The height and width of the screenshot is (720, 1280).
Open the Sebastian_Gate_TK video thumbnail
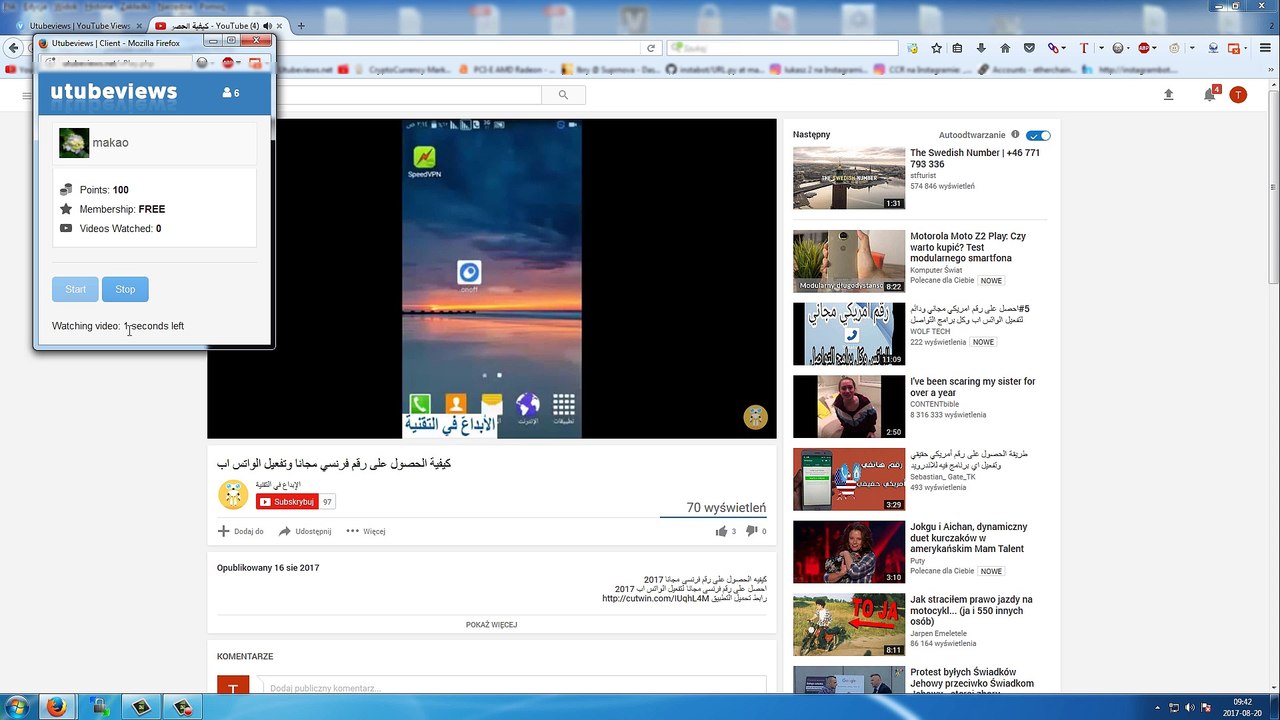(849, 479)
